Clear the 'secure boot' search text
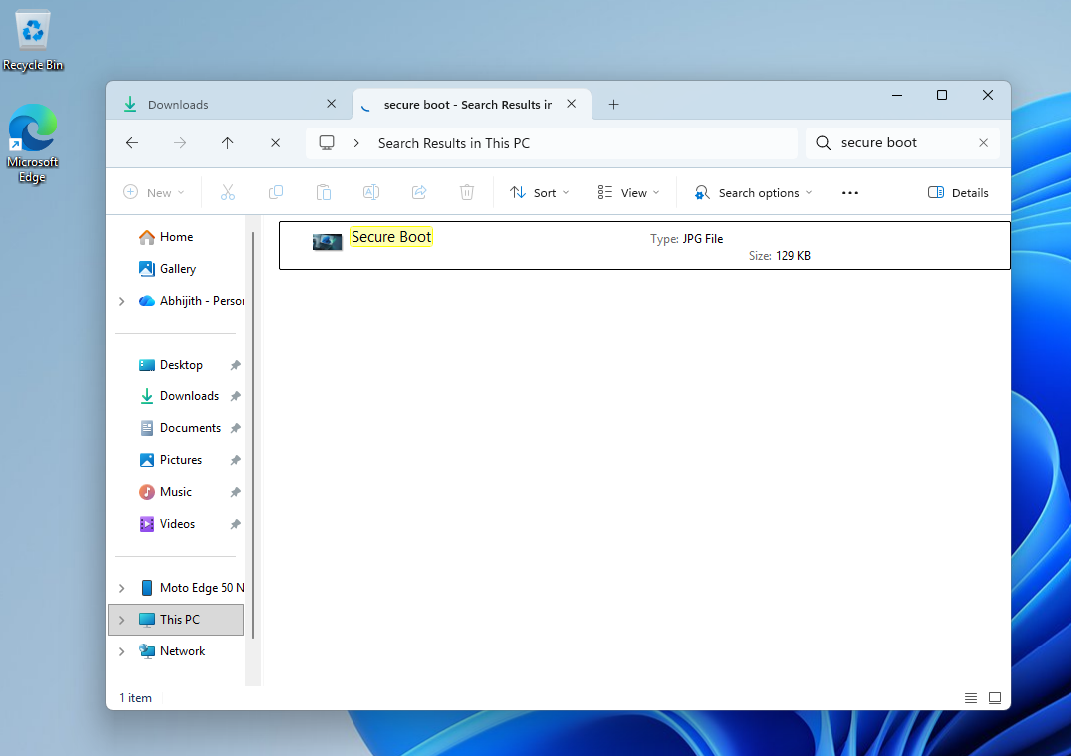Image resolution: width=1071 pixels, height=756 pixels. [x=984, y=143]
